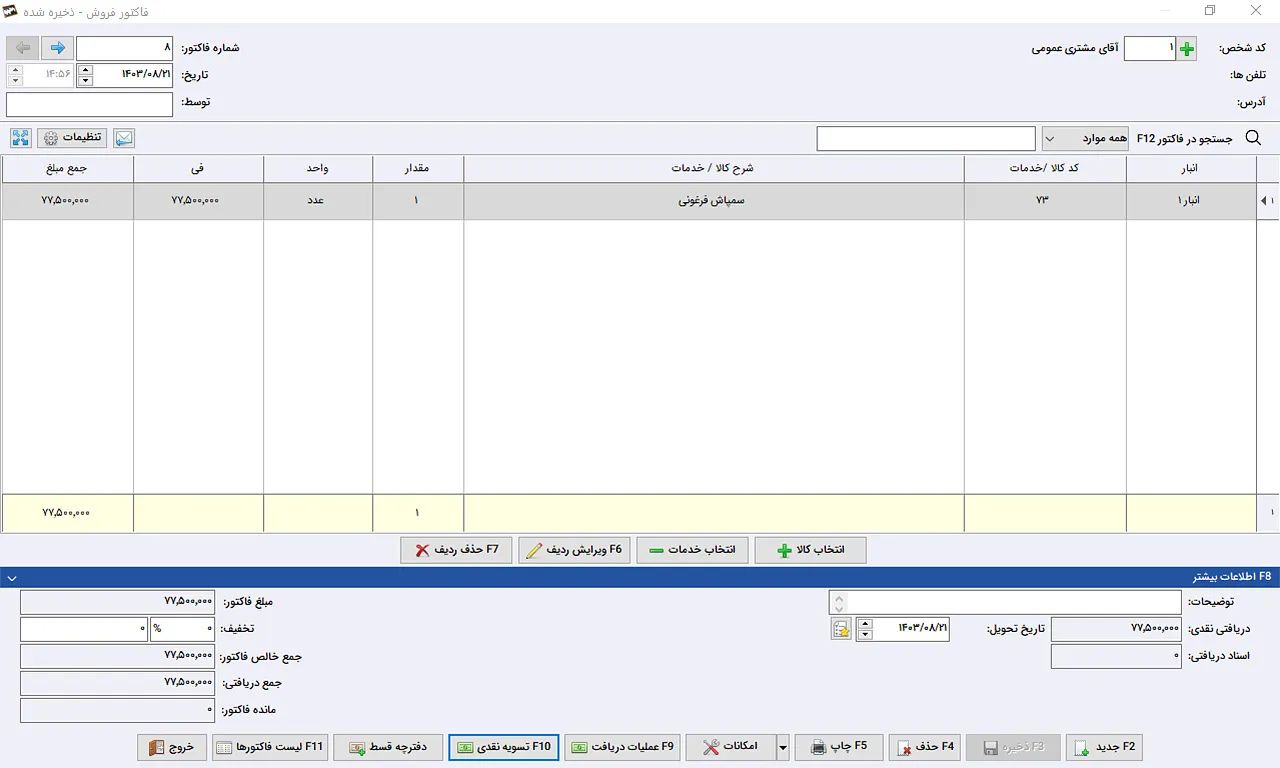Select the انبار ۱ warehouse cell
The width and height of the screenshot is (1280, 768).
coord(1191,201)
